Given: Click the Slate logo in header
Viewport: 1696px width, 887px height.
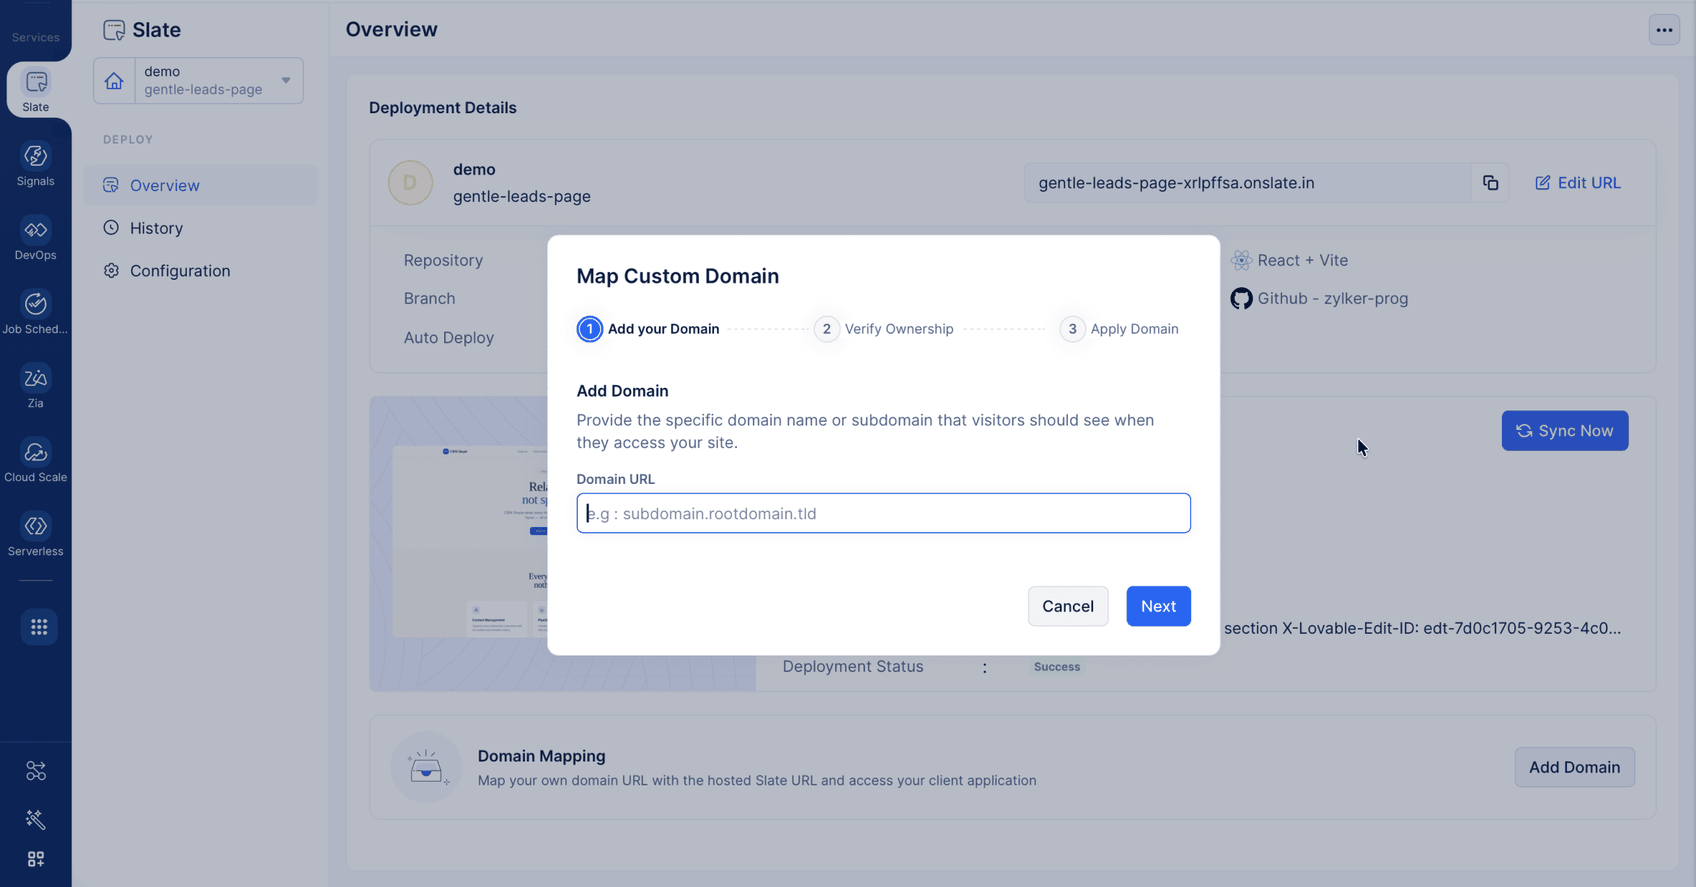Looking at the screenshot, I should 114,30.
